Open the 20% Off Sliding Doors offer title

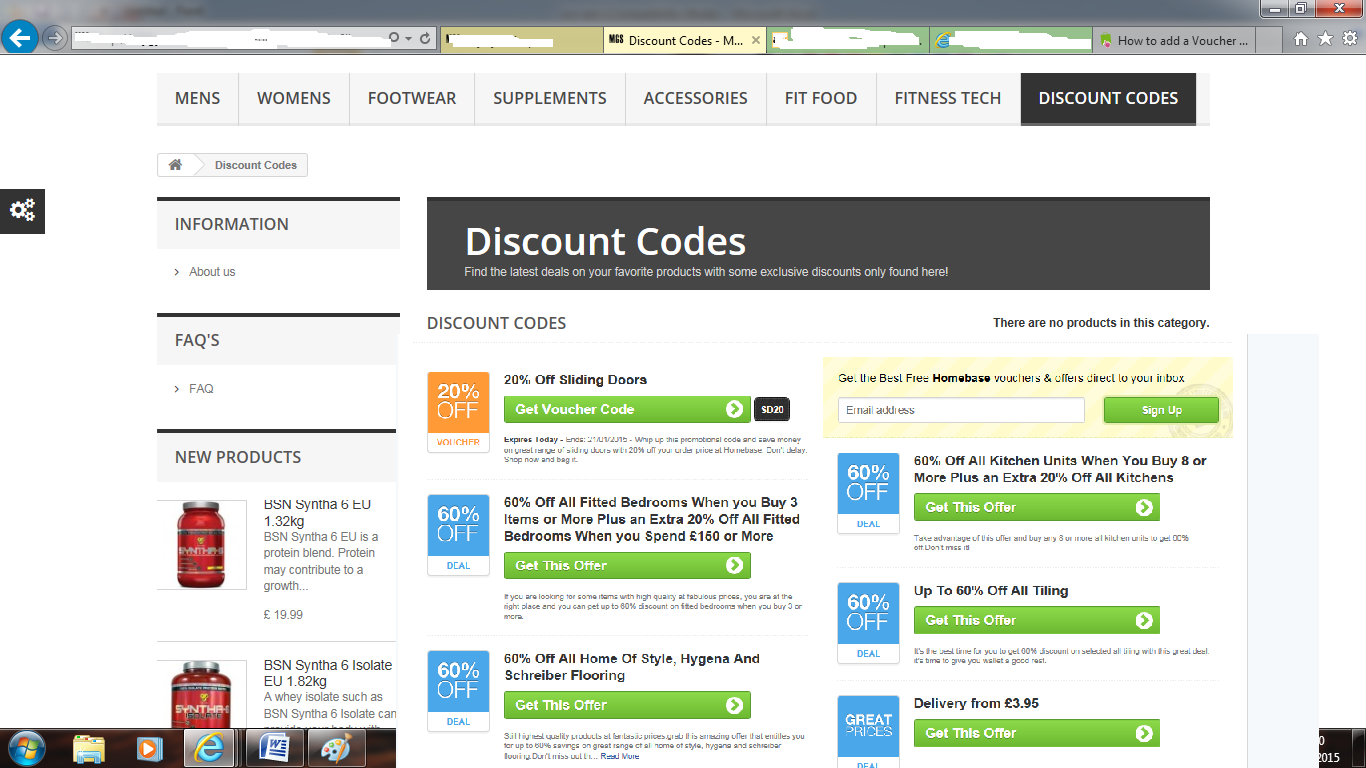[575, 380]
